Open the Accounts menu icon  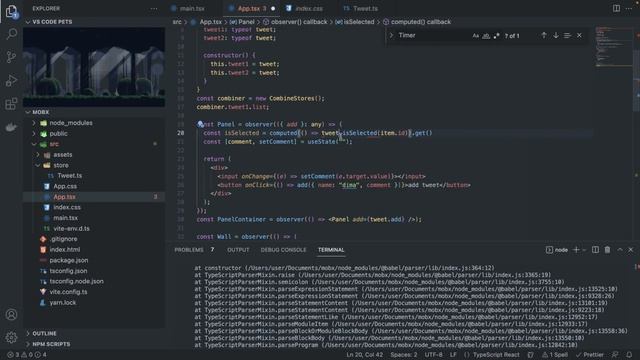(x=11, y=315)
